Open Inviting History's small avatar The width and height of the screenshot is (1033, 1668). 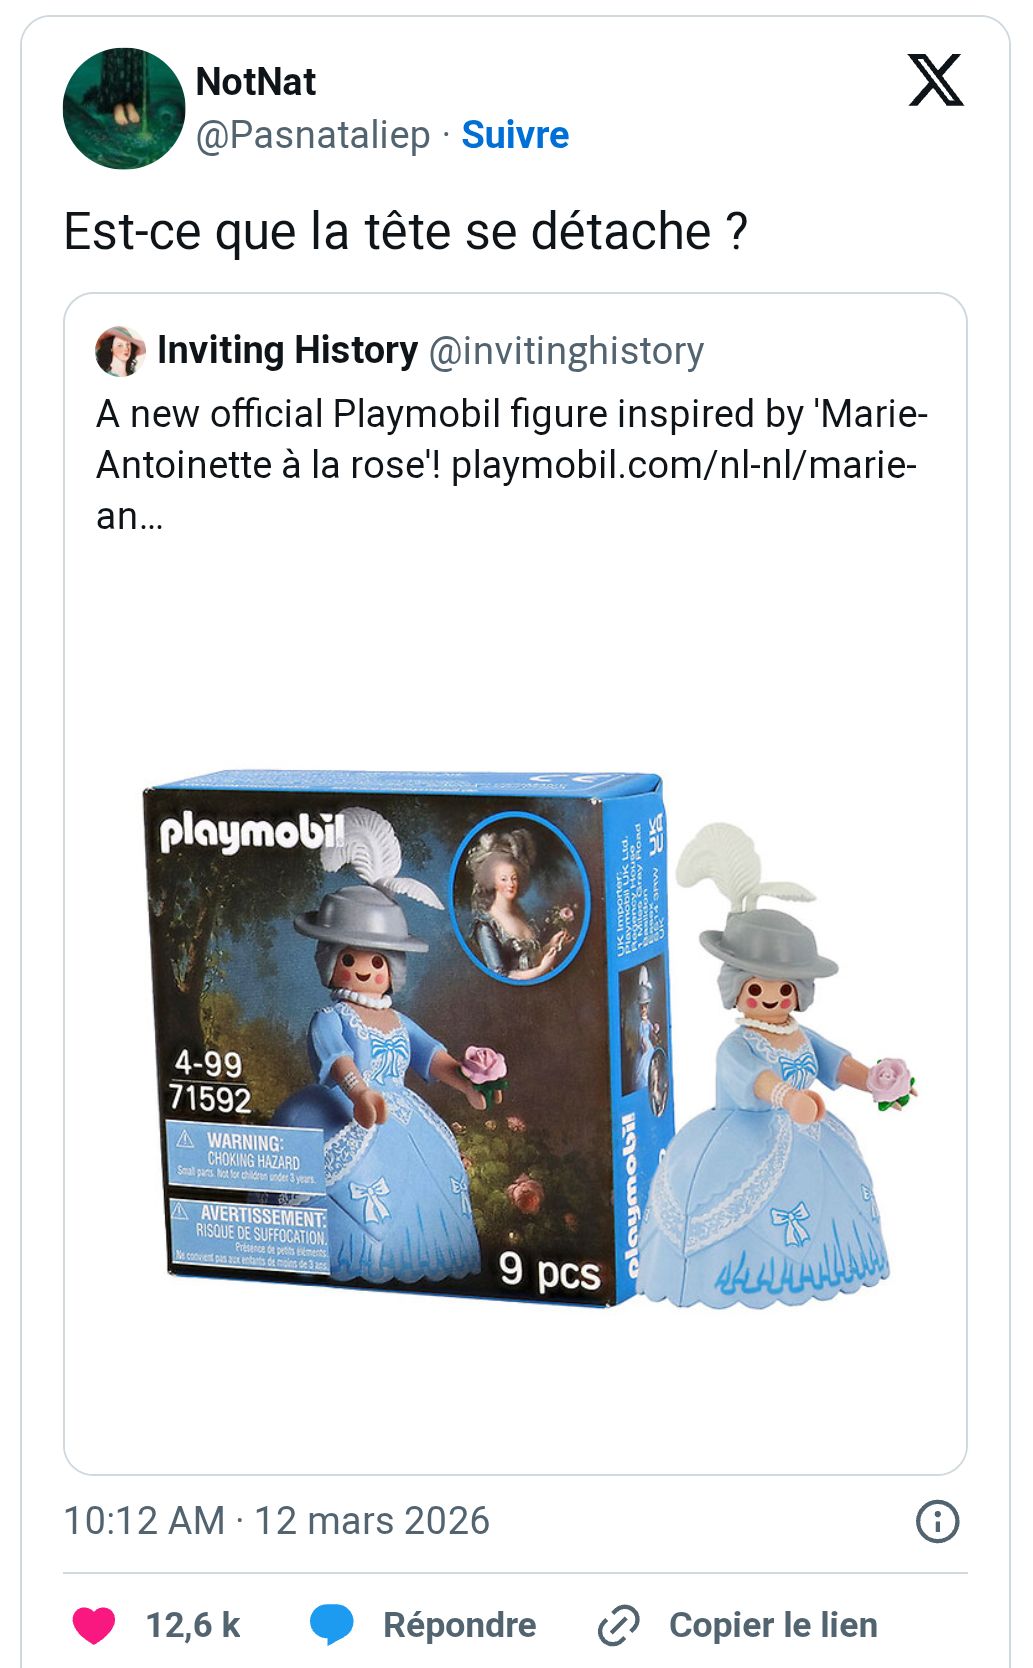pos(120,351)
